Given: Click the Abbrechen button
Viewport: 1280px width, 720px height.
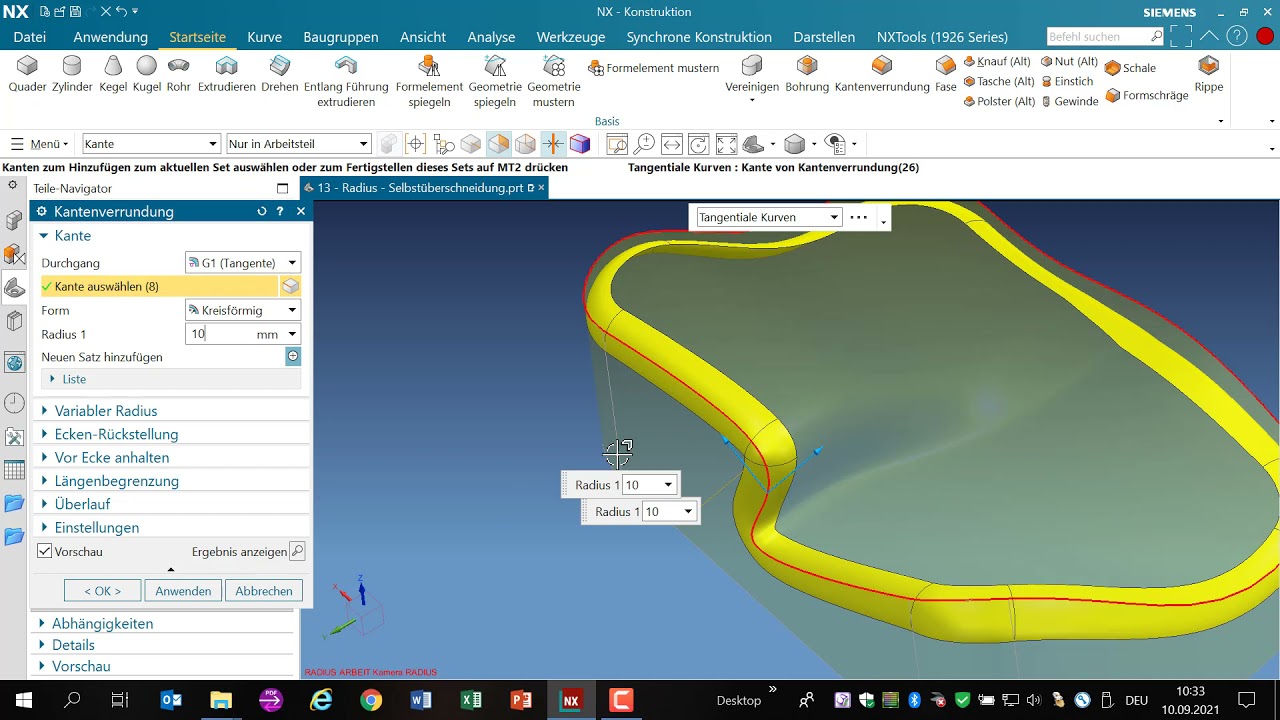Looking at the screenshot, I should [264, 591].
